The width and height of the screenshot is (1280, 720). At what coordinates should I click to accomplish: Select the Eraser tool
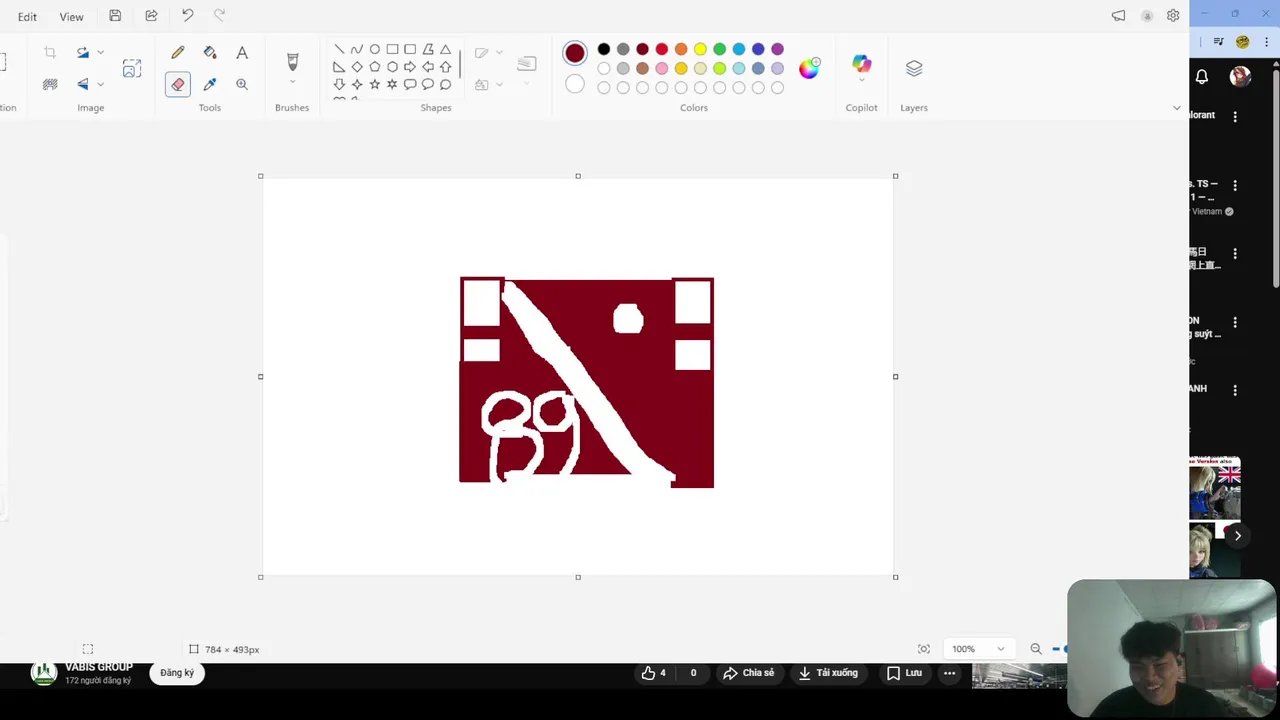tap(178, 84)
